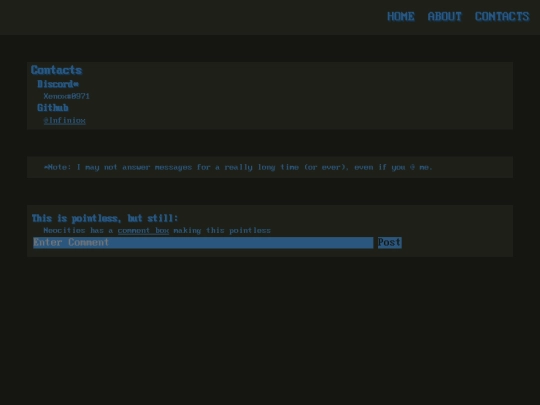Submit the comment with Post button
The height and width of the screenshot is (405, 540).
[x=390, y=242]
